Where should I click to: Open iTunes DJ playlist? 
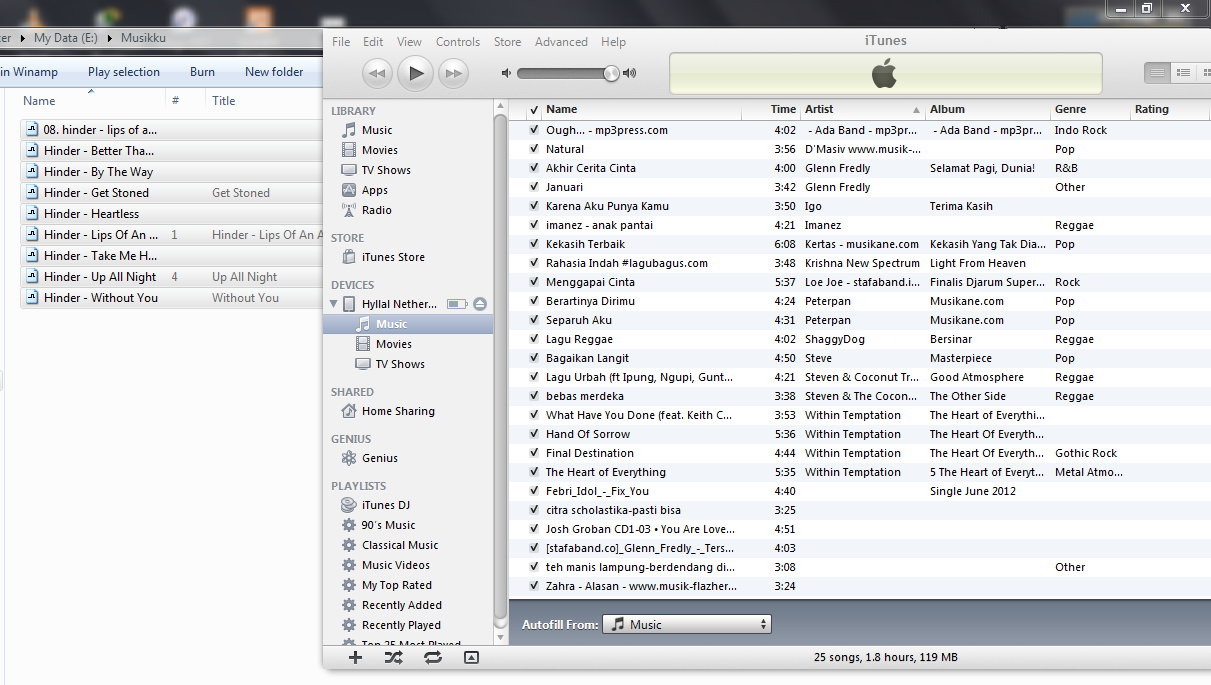coord(385,505)
